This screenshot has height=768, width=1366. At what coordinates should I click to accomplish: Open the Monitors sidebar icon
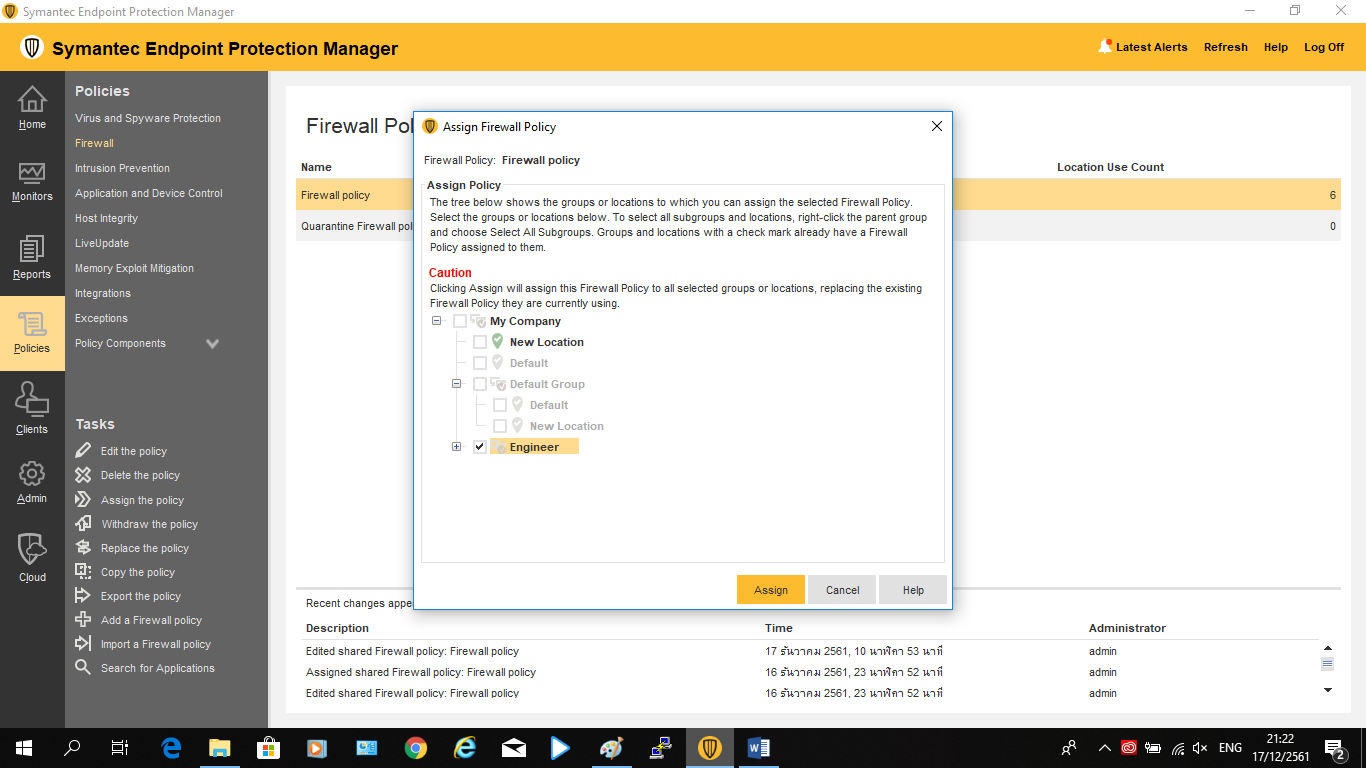coord(32,173)
